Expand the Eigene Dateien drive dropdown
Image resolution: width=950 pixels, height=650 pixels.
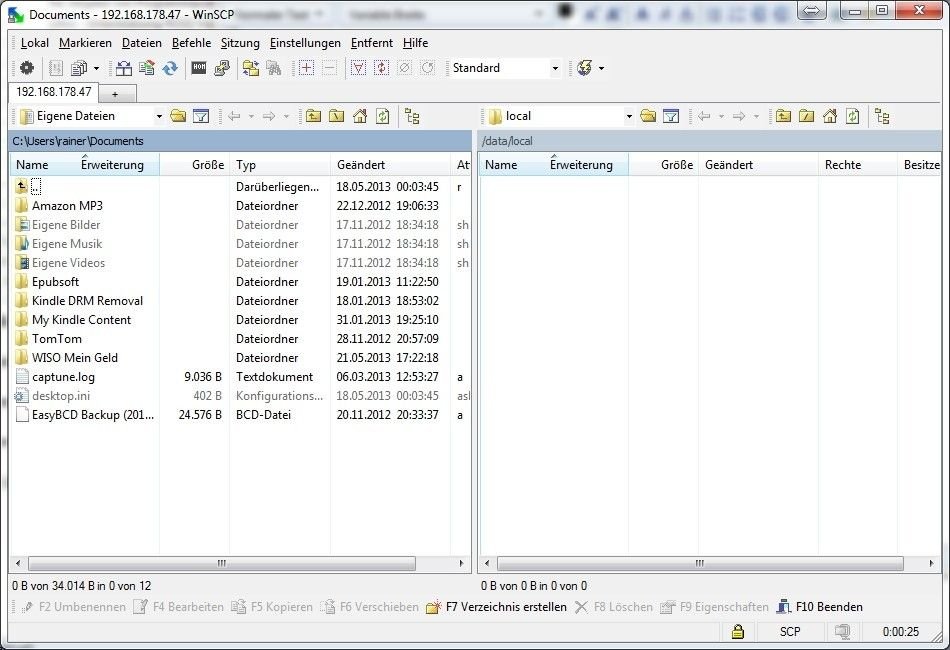tap(159, 116)
